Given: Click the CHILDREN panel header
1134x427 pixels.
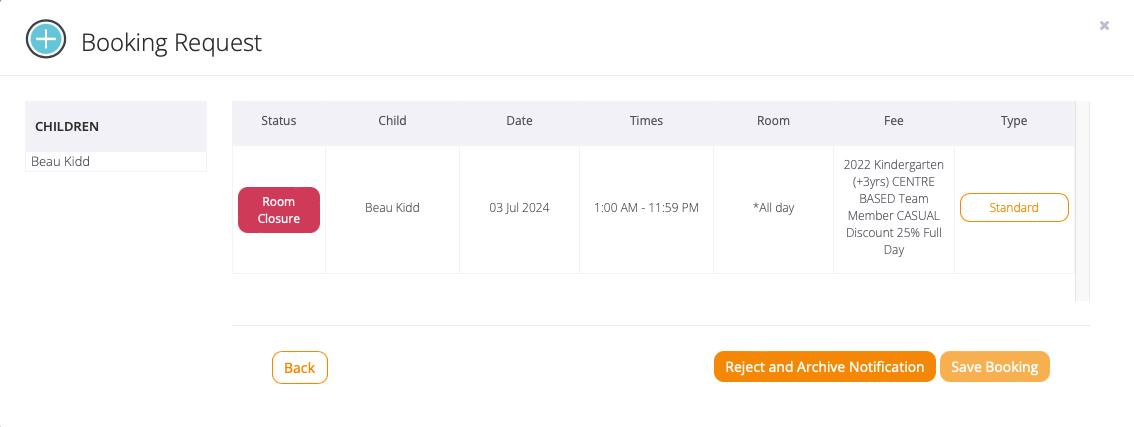Looking at the screenshot, I should (67, 127).
